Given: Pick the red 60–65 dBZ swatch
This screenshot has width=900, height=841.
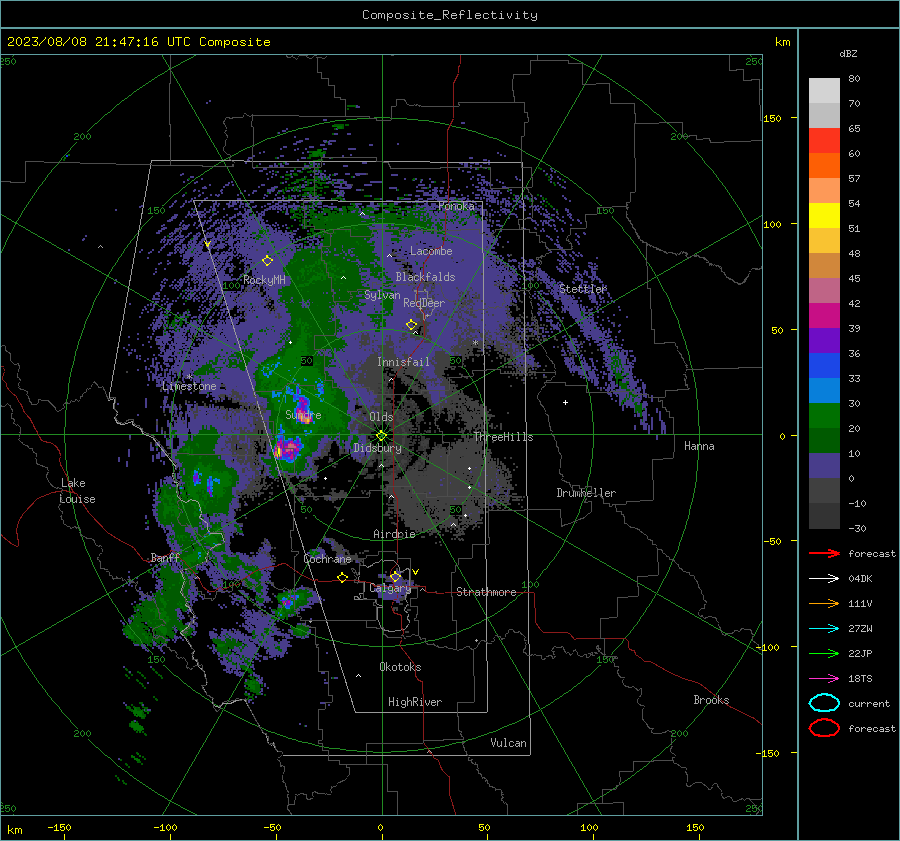Looking at the screenshot, I should (x=824, y=141).
